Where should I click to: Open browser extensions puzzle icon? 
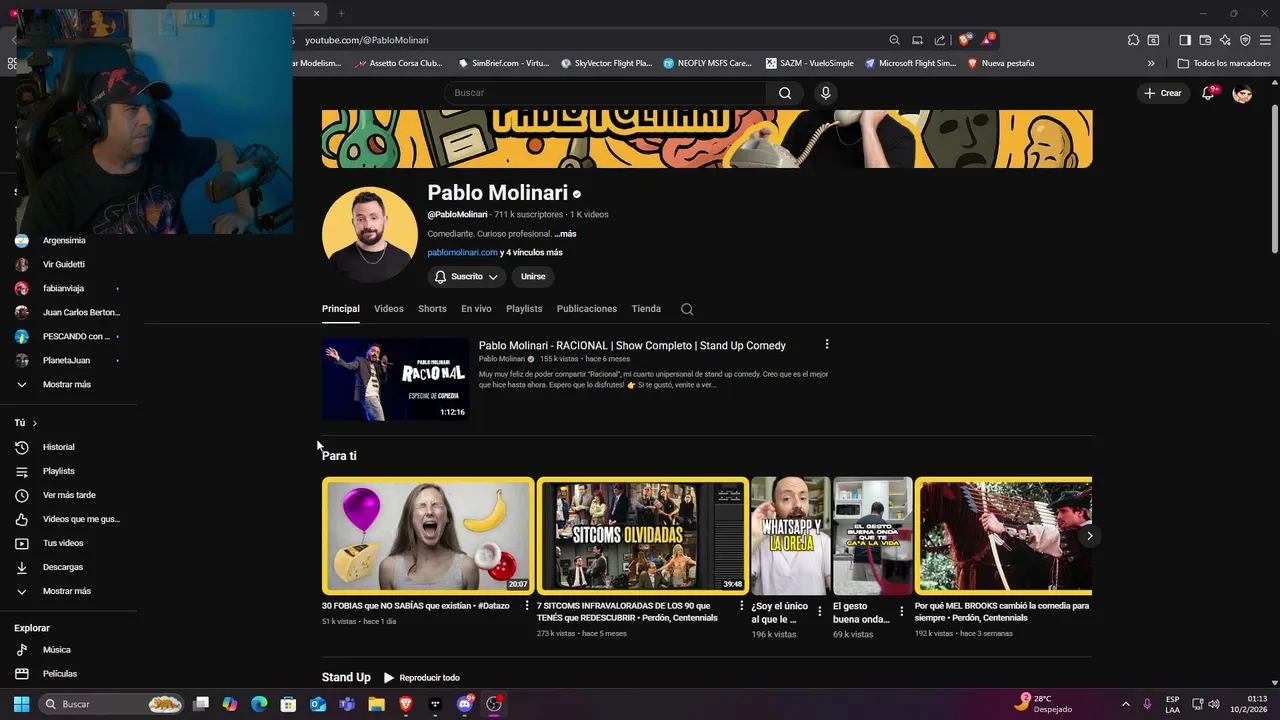[1133, 40]
